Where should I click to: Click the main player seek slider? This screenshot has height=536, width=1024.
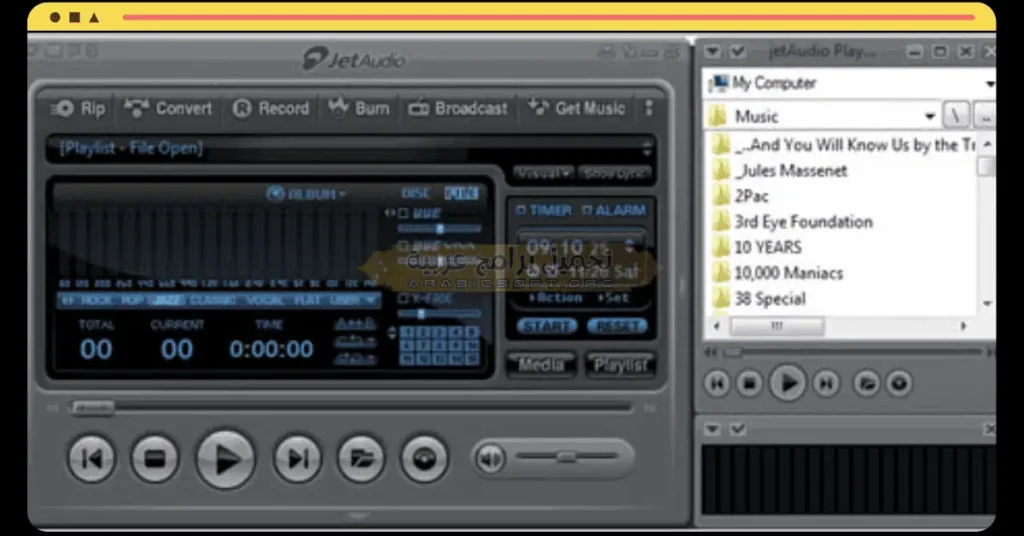[351, 409]
